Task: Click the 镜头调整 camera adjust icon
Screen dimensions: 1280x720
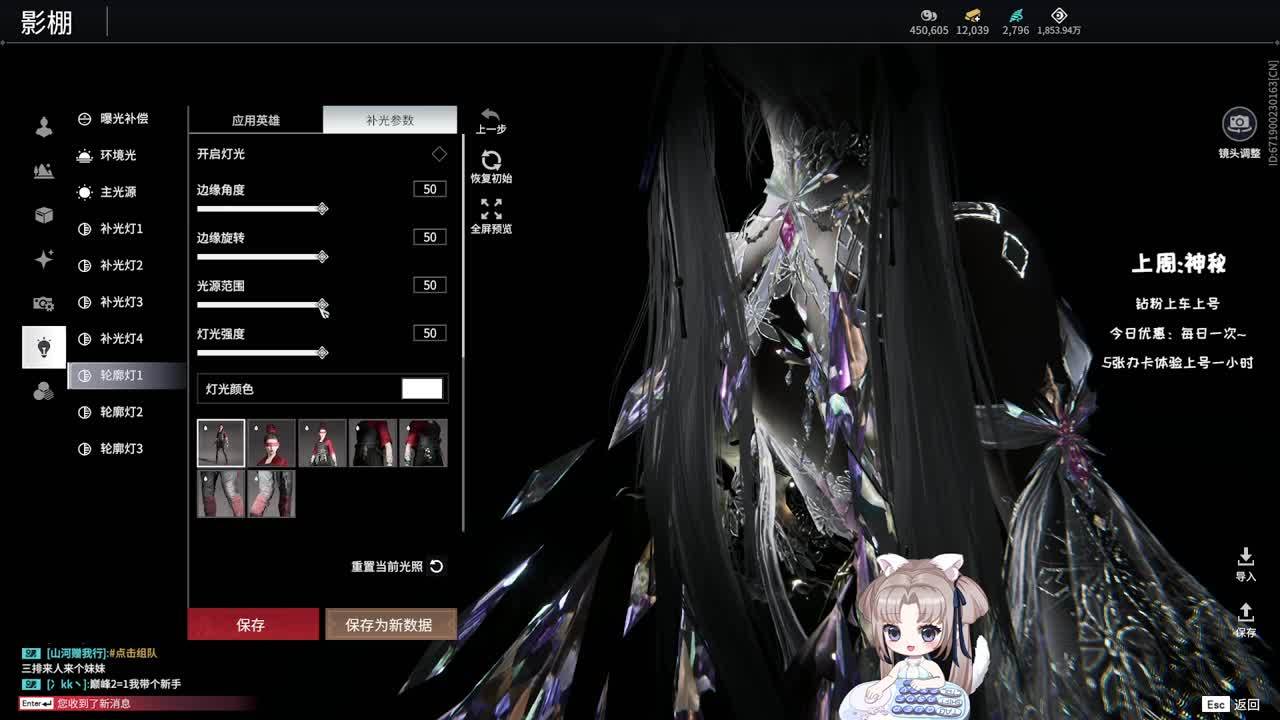Action: coord(1239,124)
